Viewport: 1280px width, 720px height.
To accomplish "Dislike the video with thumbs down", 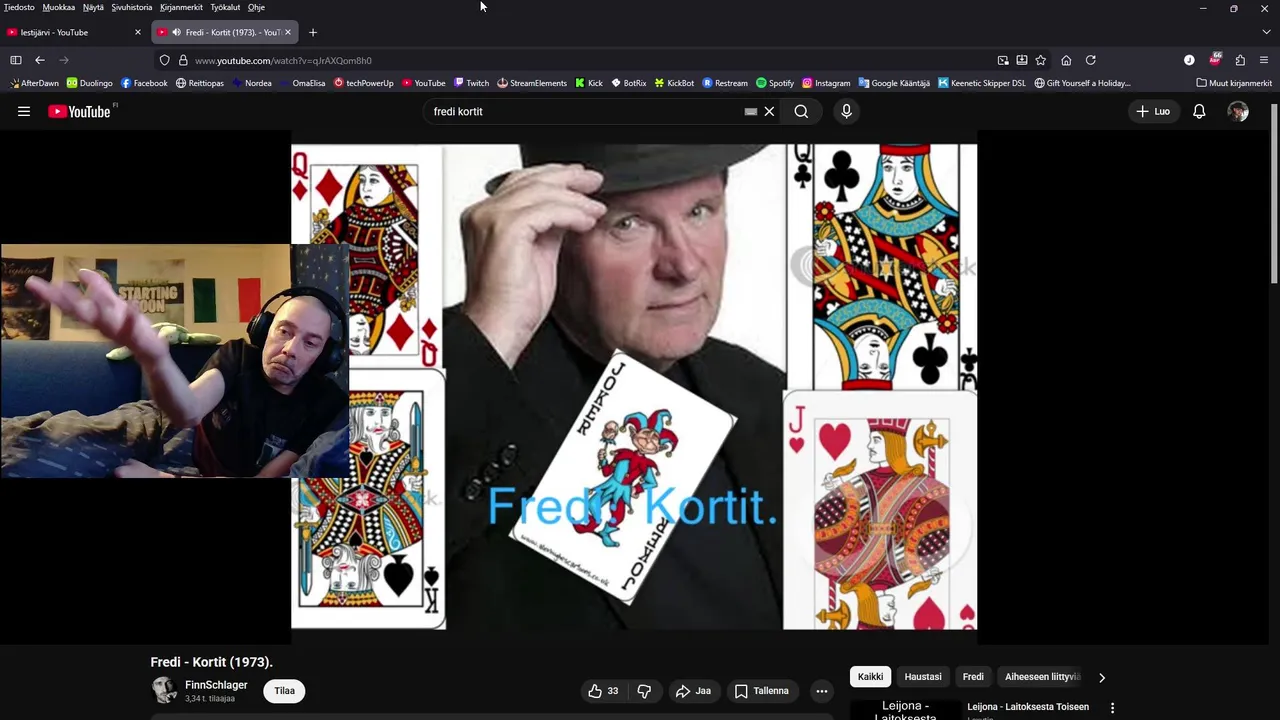I will tap(644, 691).
